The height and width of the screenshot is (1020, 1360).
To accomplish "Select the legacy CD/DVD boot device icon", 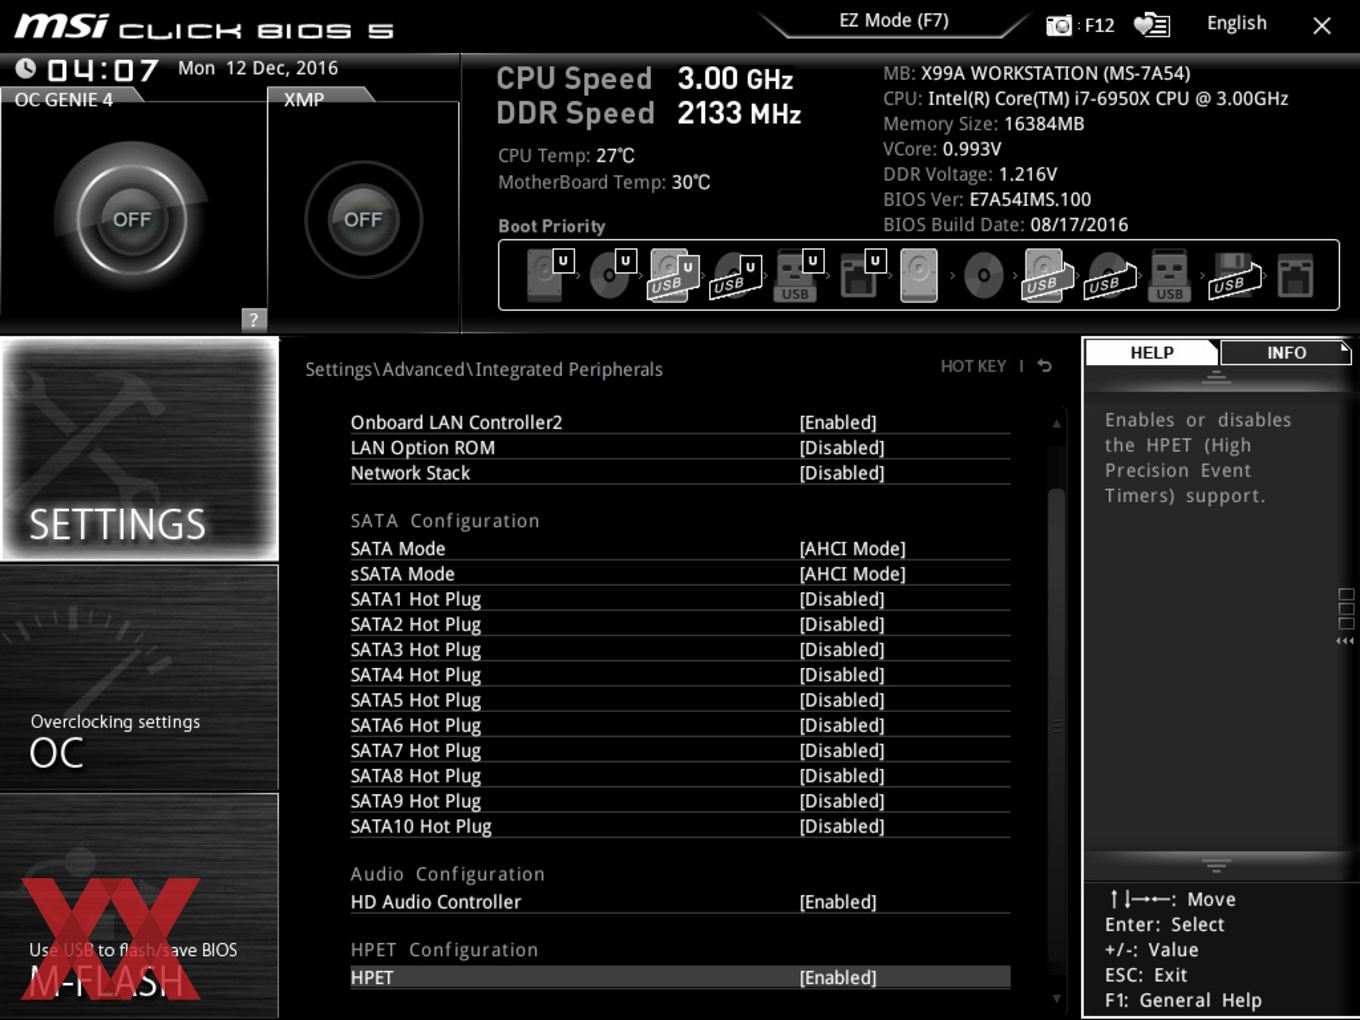I will click(983, 275).
